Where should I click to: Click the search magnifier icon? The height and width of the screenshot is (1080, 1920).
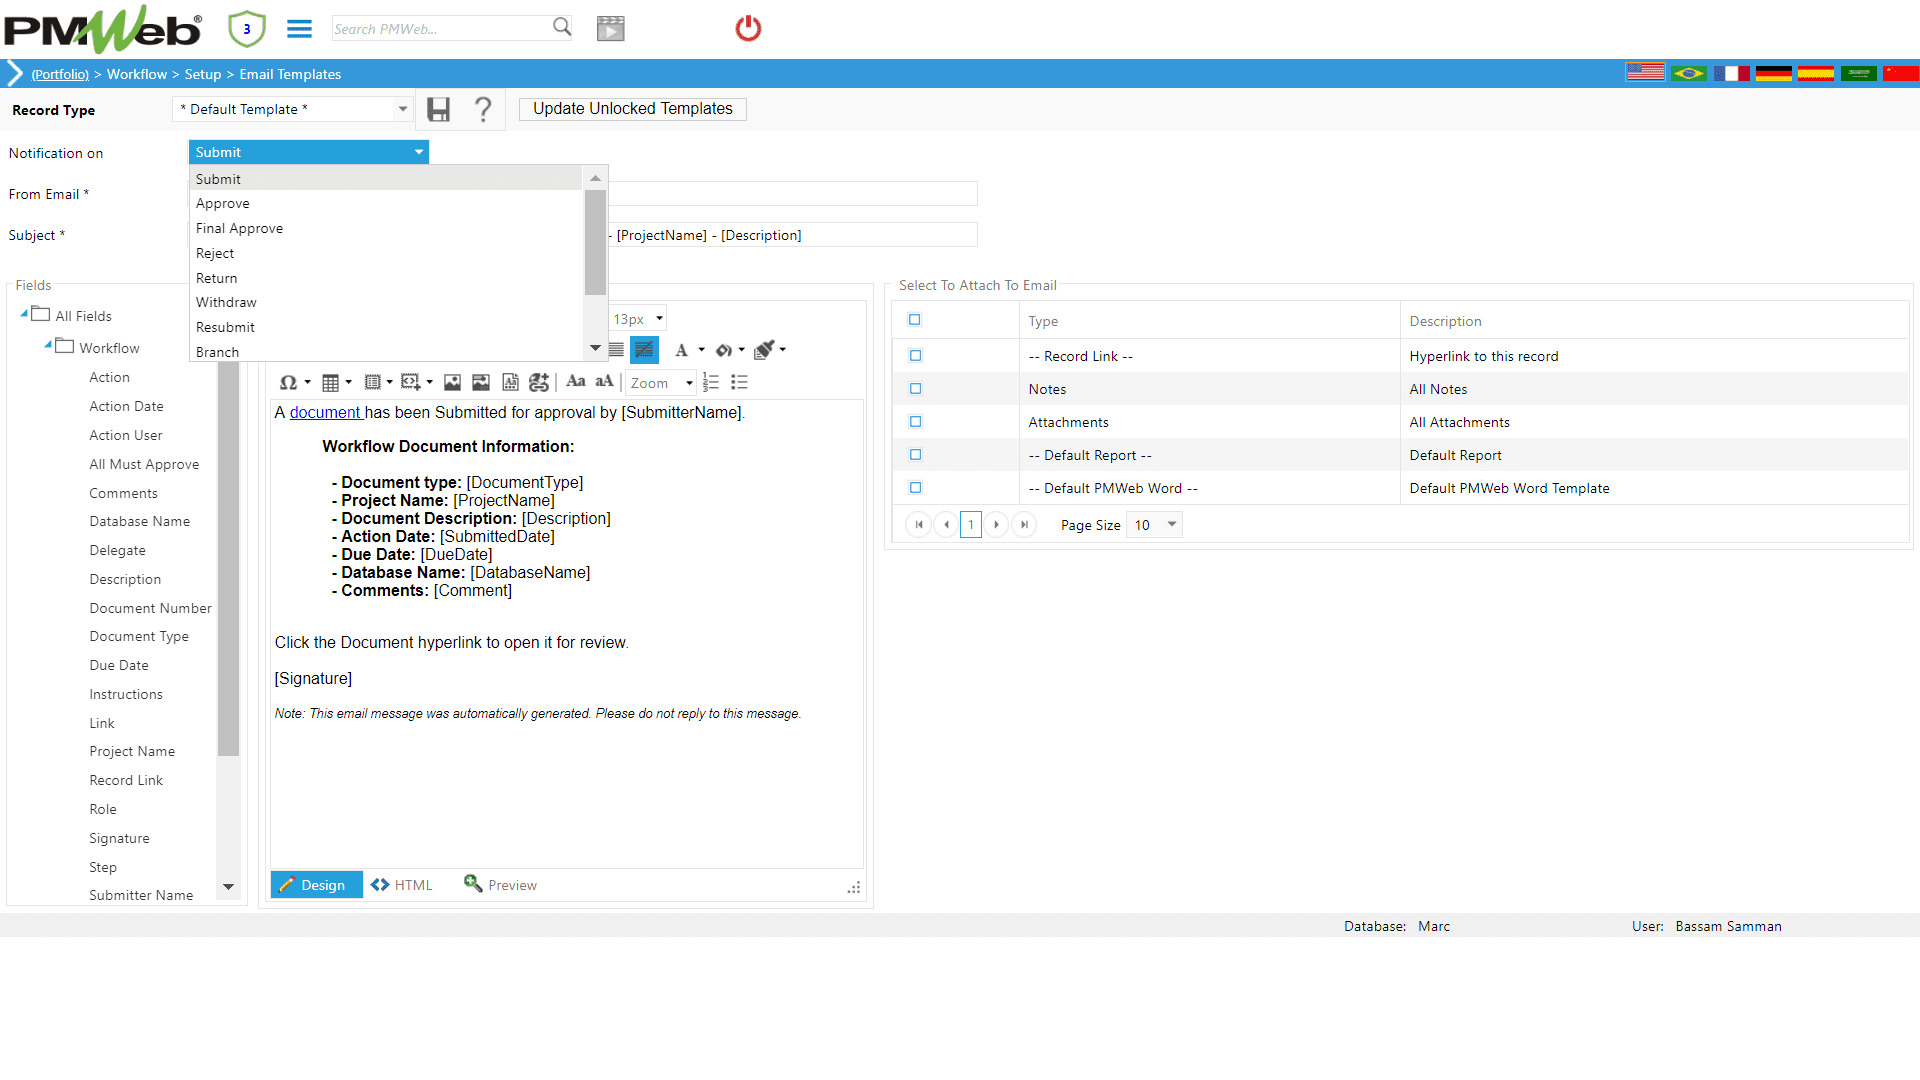(560, 28)
